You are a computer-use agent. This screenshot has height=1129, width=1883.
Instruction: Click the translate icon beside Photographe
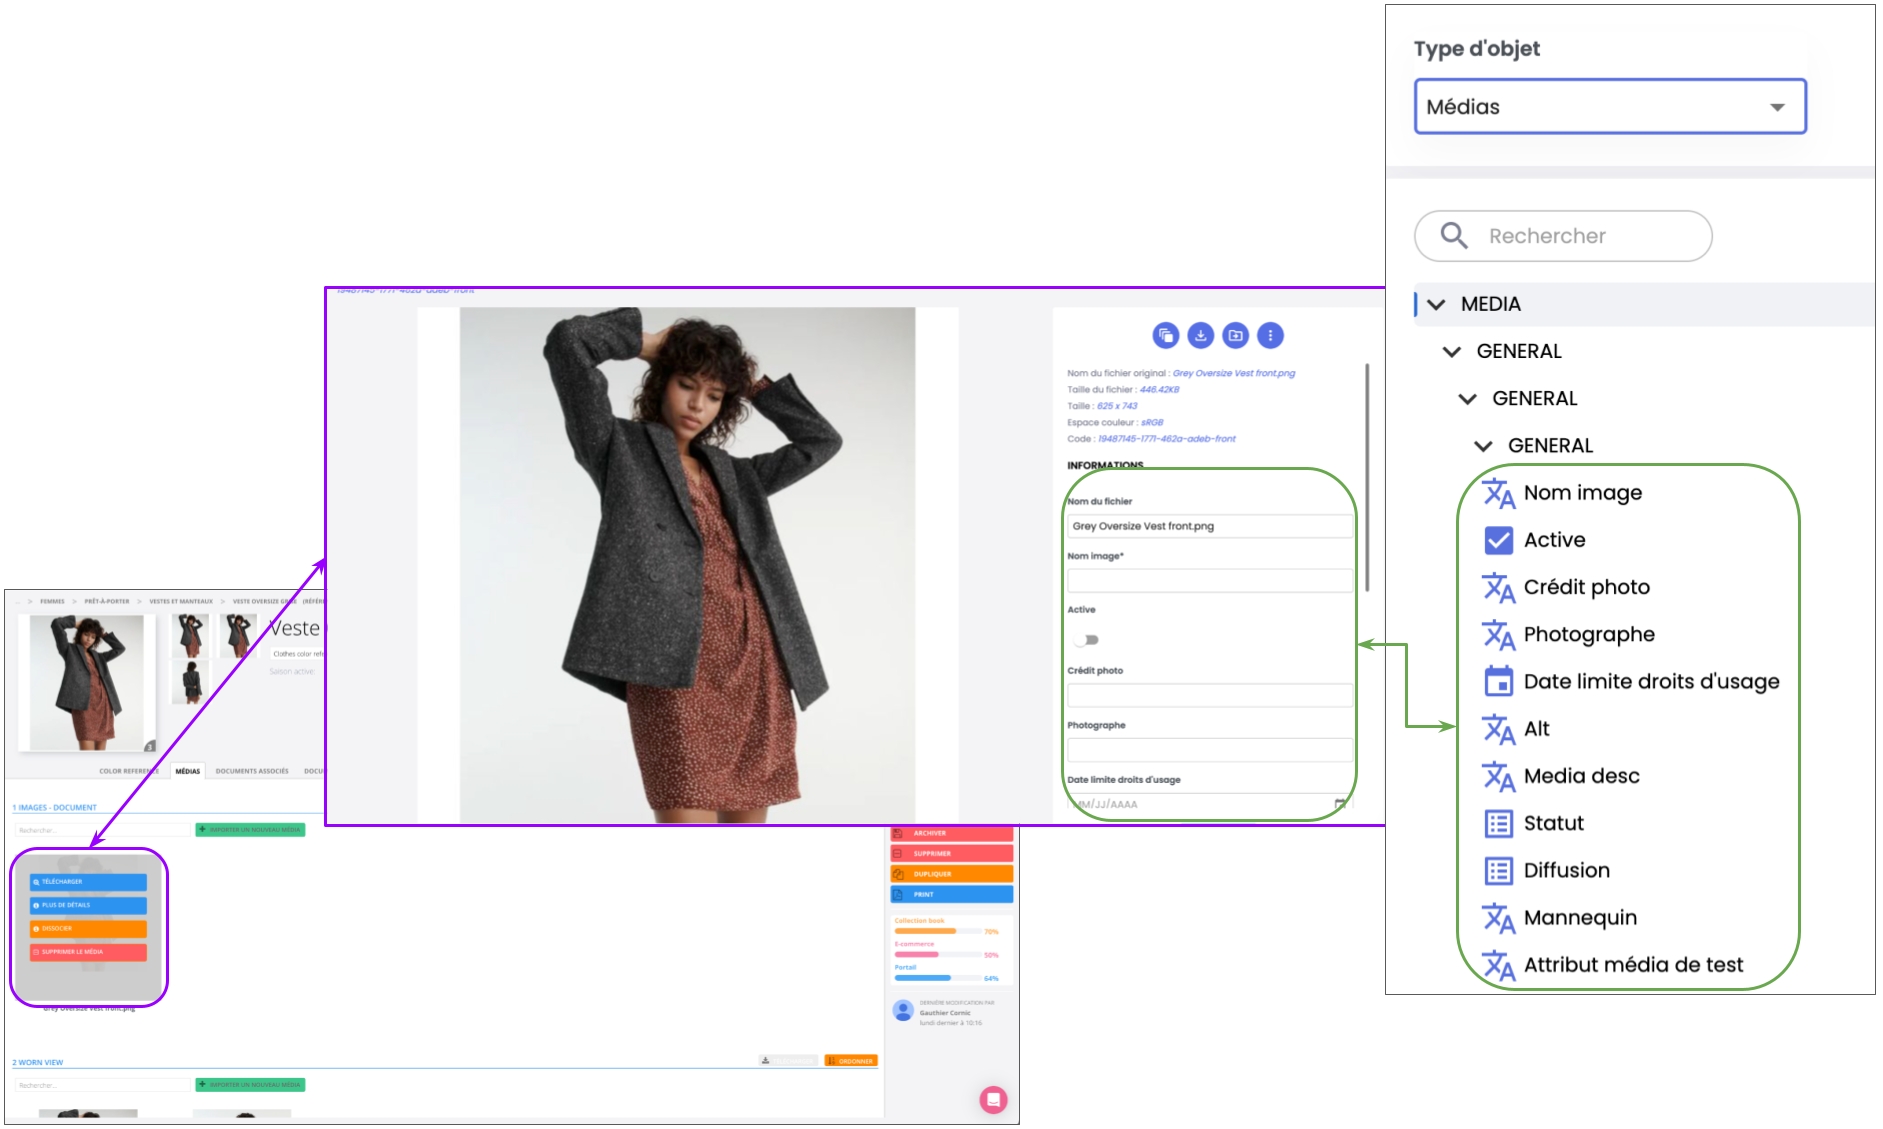(1498, 634)
